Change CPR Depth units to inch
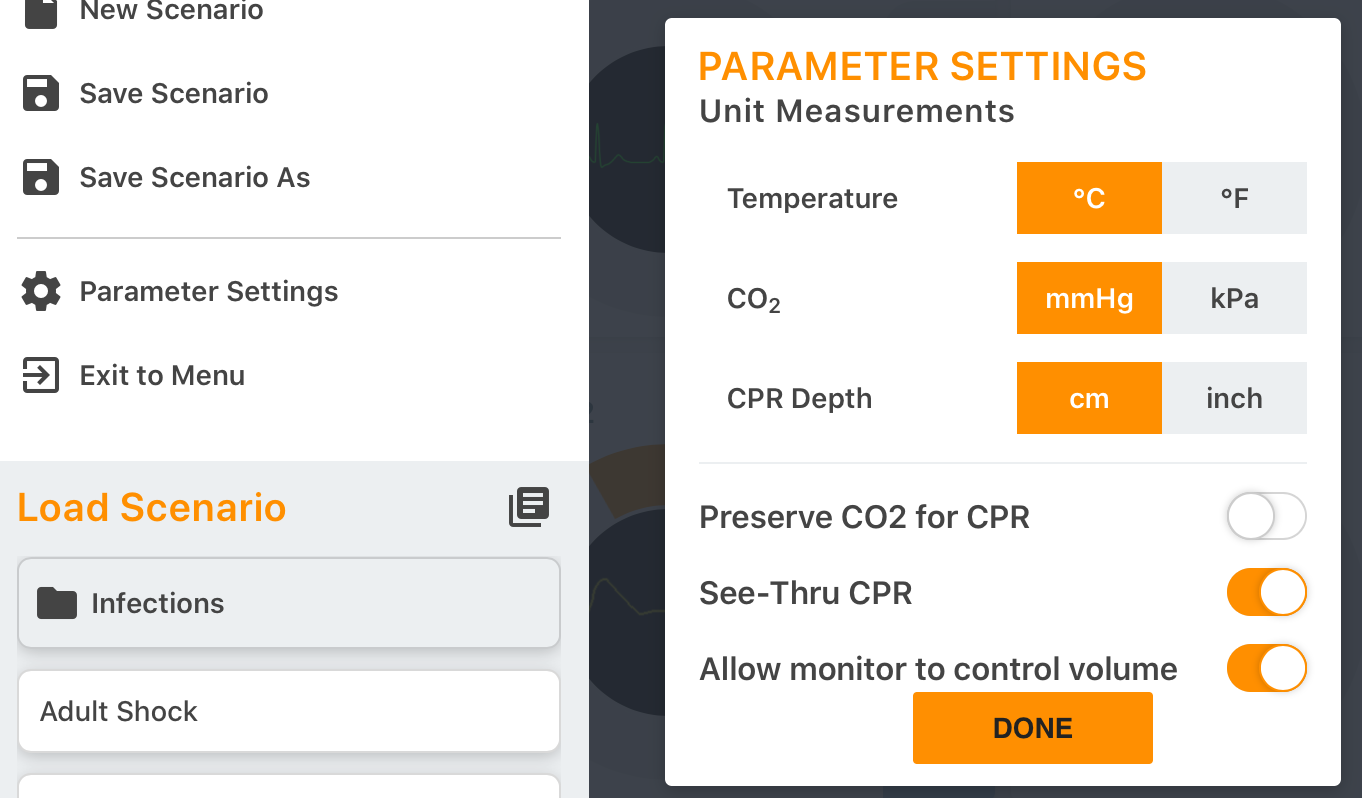 coord(1234,398)
